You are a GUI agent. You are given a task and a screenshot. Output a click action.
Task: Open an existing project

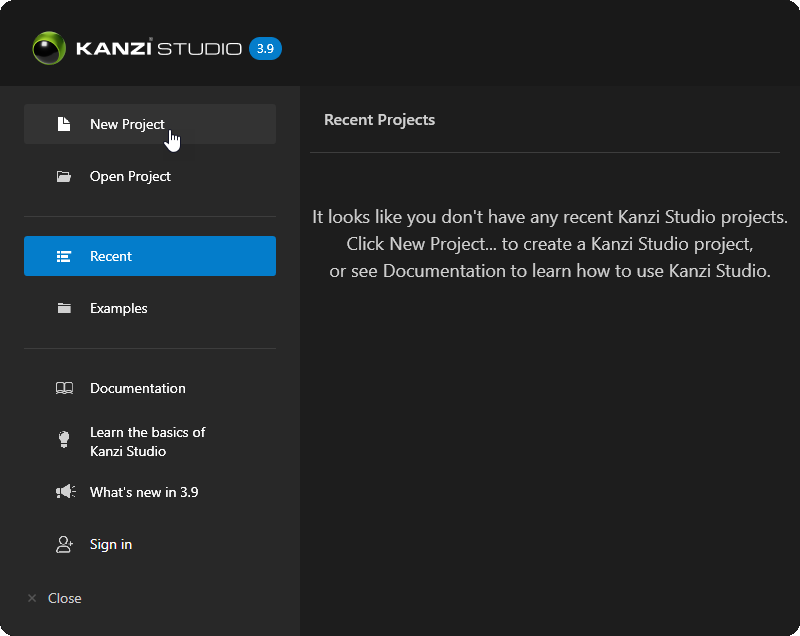coord(130,175)
